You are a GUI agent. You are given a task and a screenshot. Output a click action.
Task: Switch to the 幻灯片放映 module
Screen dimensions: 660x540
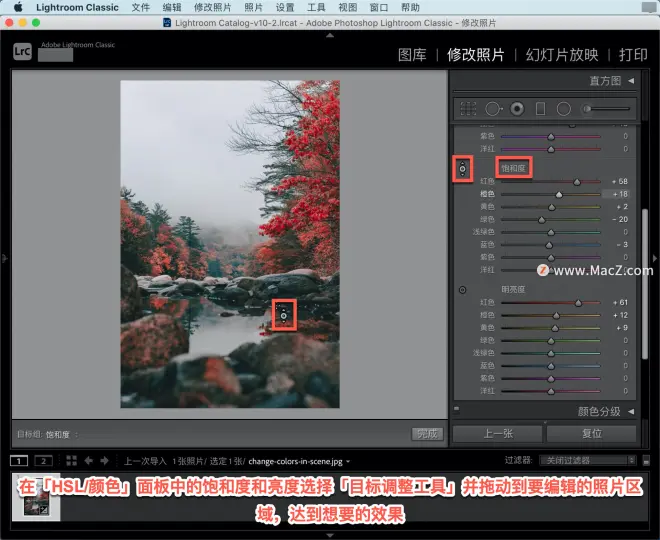pyautogui.click(x=562, y=55)
